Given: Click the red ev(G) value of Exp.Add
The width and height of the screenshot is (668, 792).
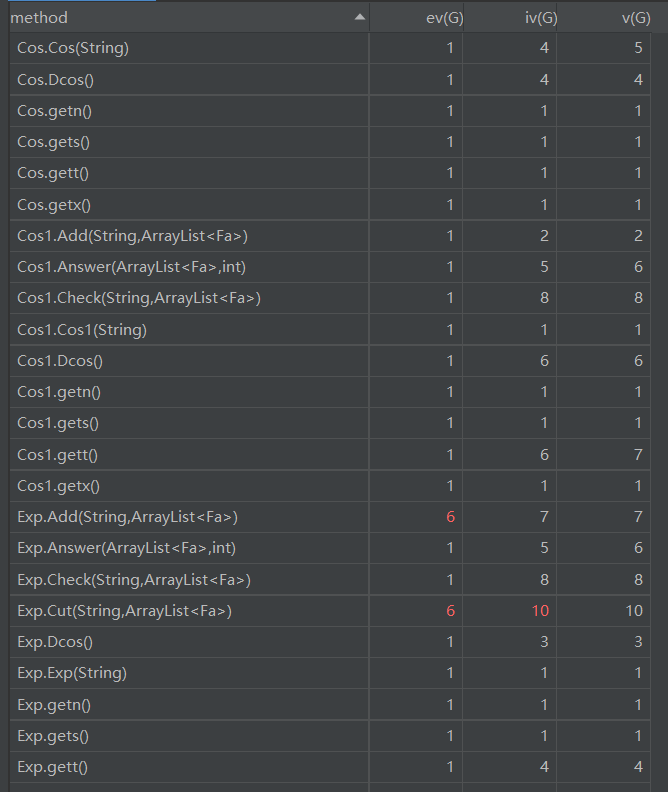Looking at the screenshot, I should 450,517.
